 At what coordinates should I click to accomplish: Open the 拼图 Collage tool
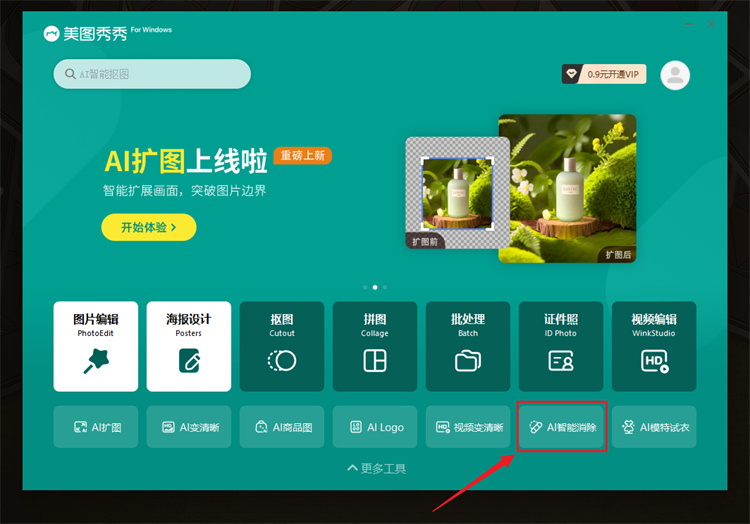(375, 346)
